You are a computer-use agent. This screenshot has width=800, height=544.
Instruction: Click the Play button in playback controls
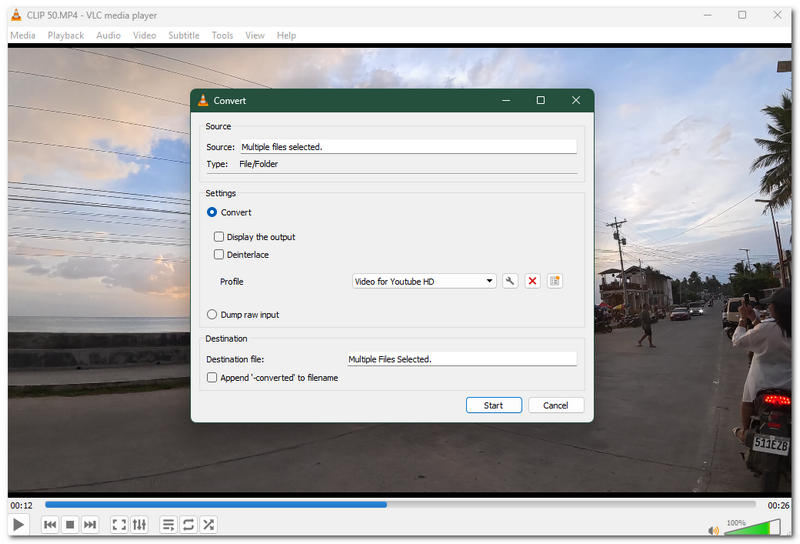point(18,524)
